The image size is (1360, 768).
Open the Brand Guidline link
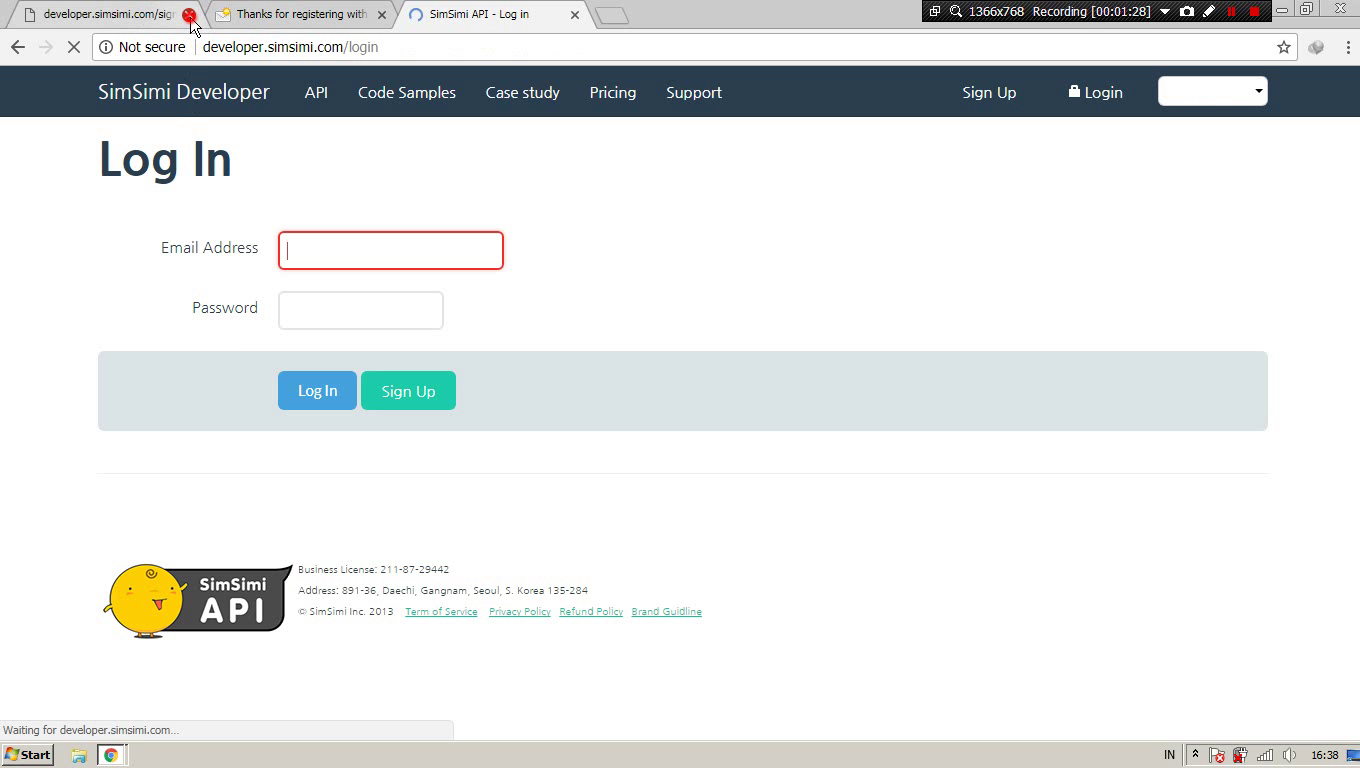coord(667,612)
